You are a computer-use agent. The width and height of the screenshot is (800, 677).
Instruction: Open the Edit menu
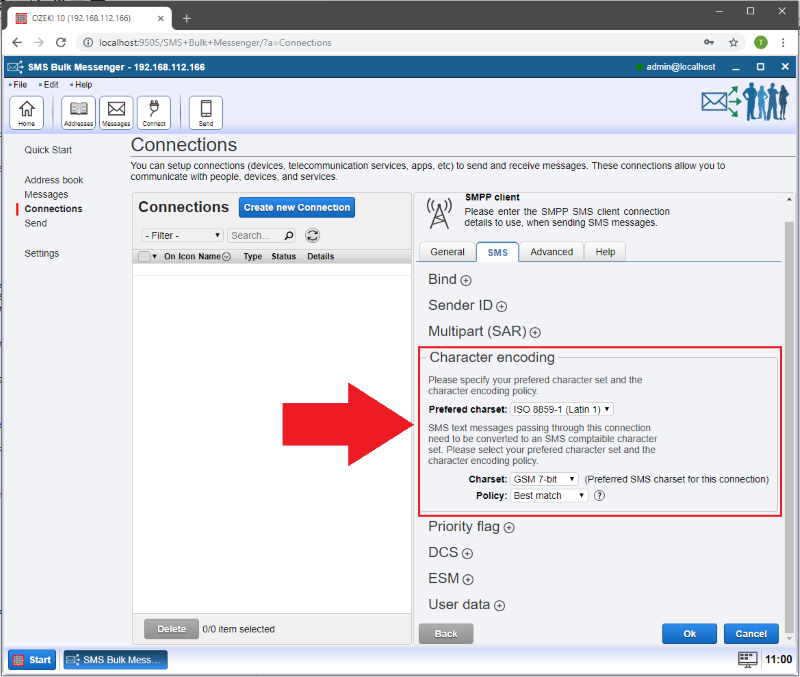tap(50, 85)
